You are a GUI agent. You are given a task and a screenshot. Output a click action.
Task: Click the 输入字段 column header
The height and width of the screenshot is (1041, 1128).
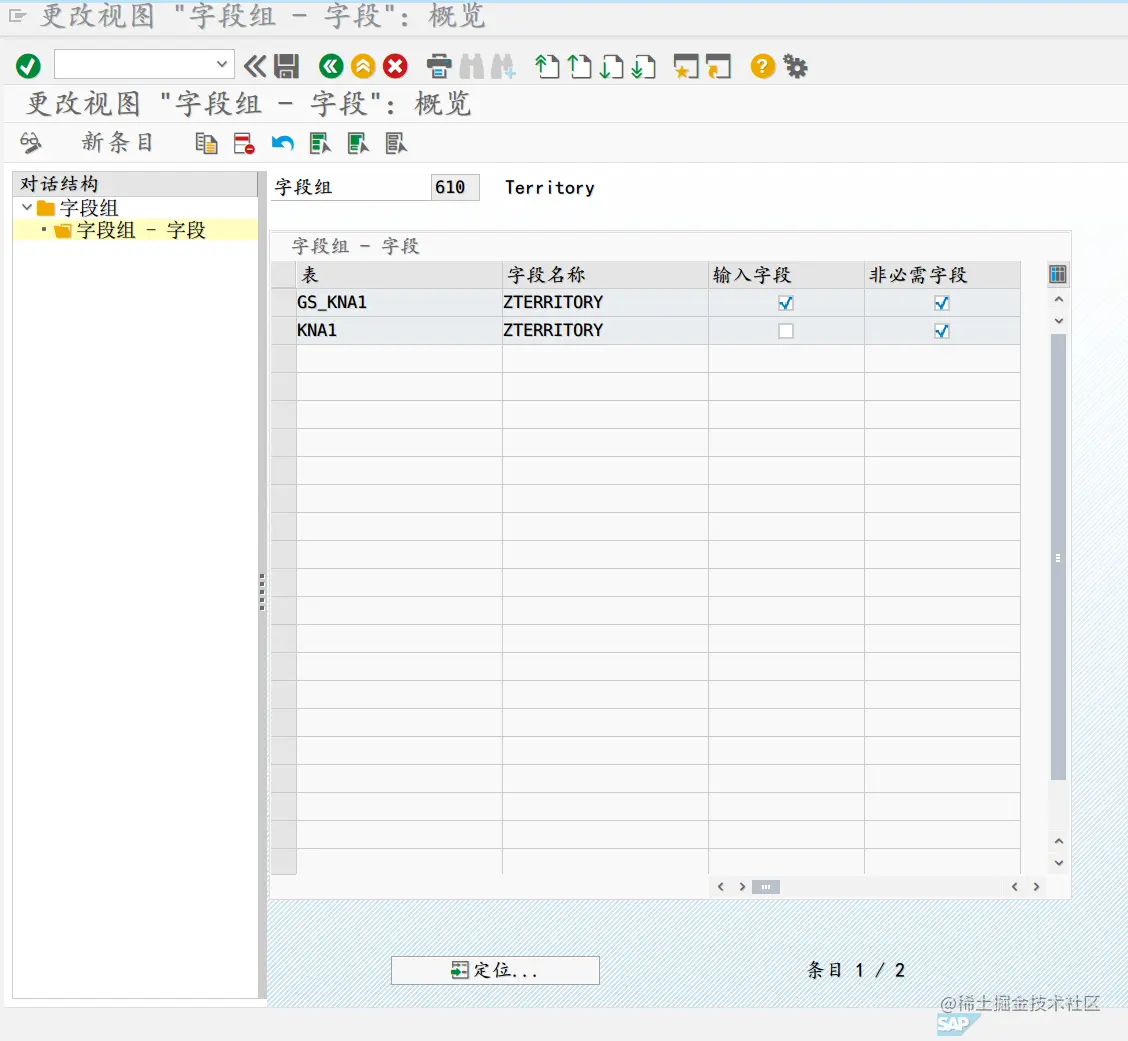(x=786, y=275)
